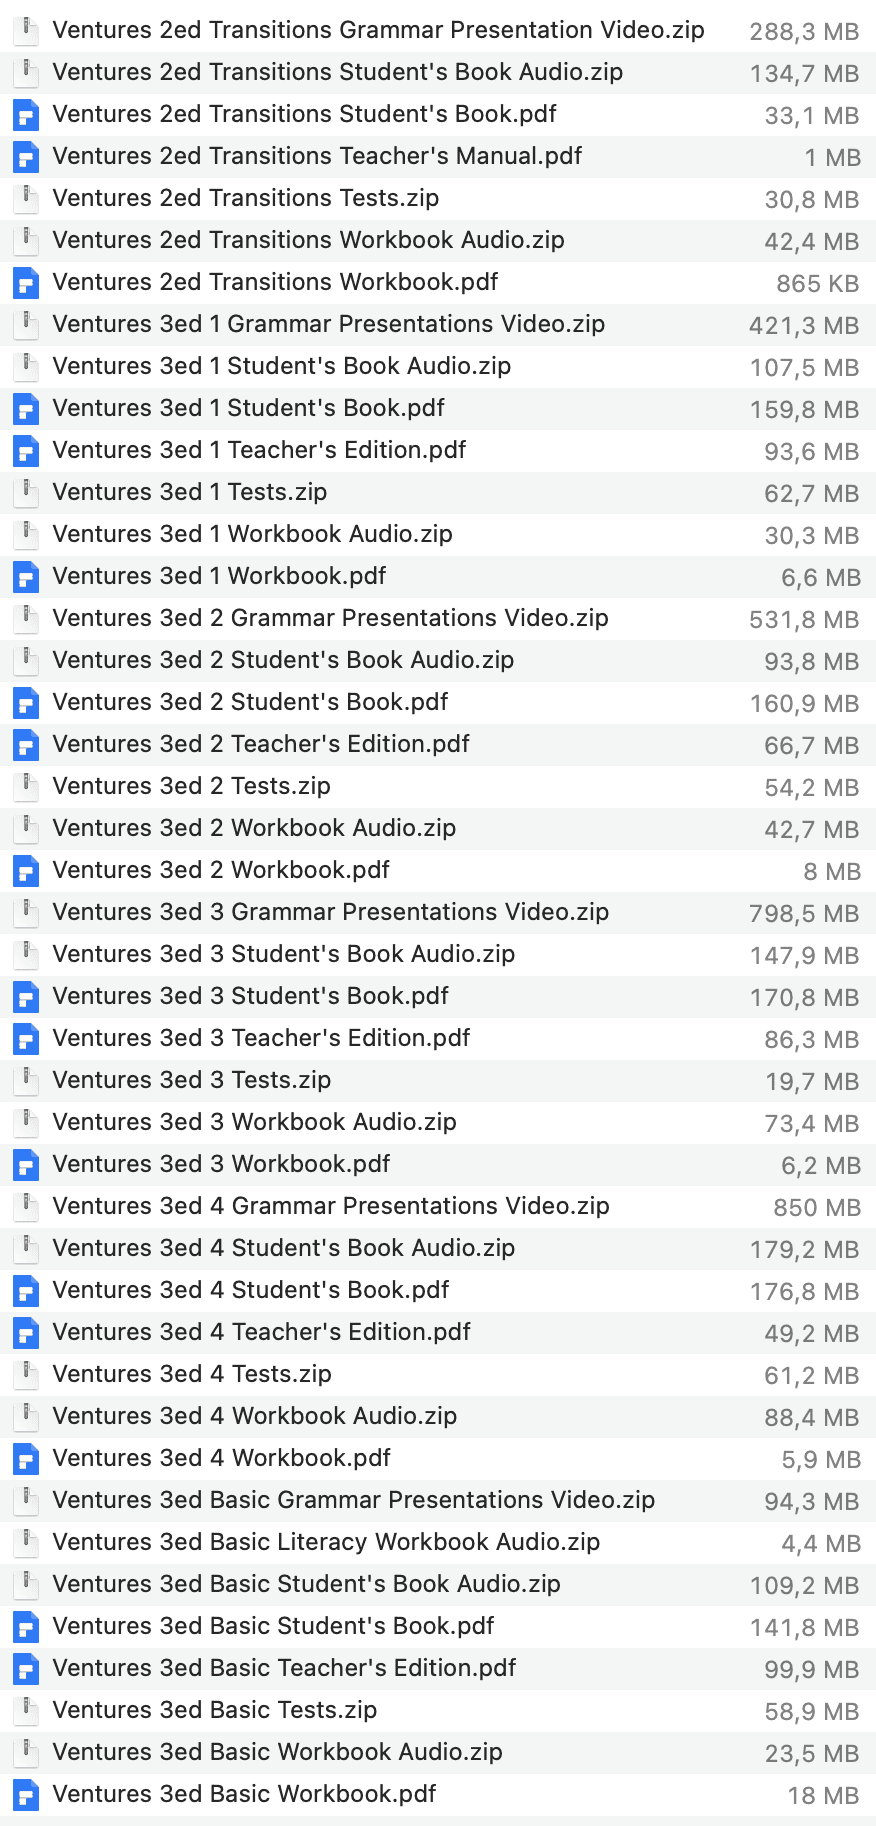Click the PDF icon of Ventures 3ed 3 Student's Book.pdf
This screenshot has width=876, height=1826.
26,997
